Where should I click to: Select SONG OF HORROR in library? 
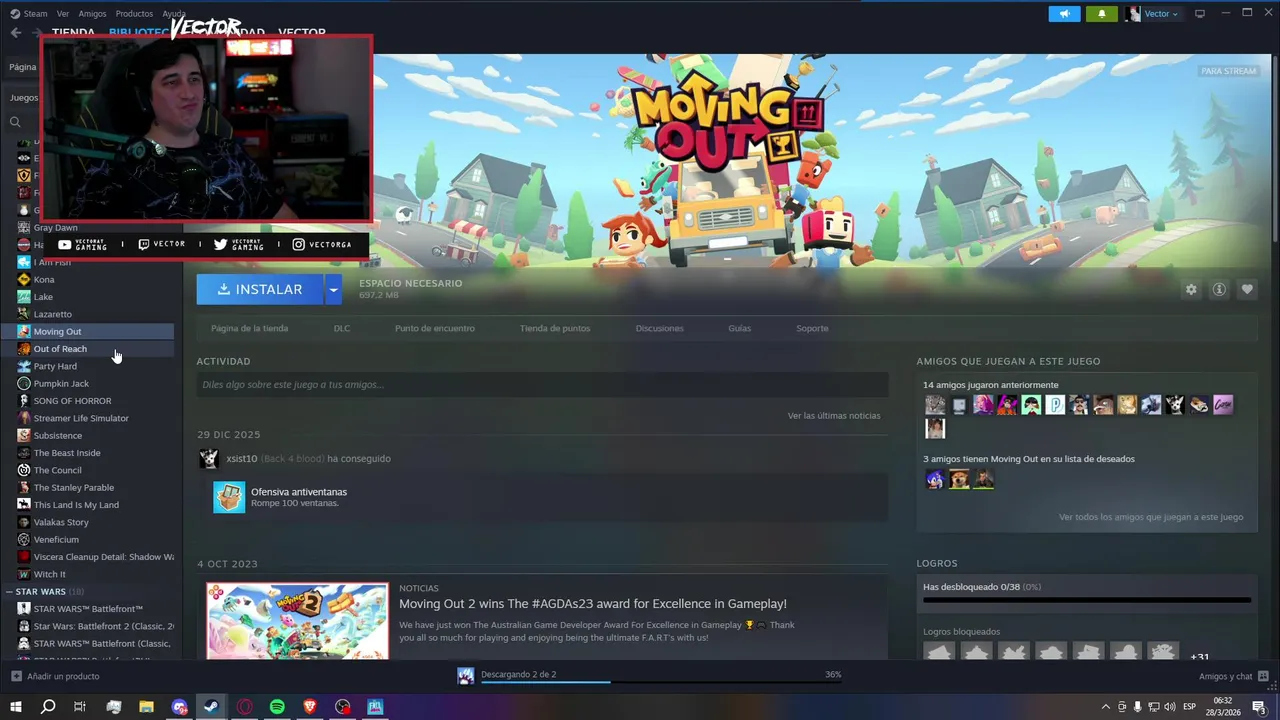tap(72, 401)
